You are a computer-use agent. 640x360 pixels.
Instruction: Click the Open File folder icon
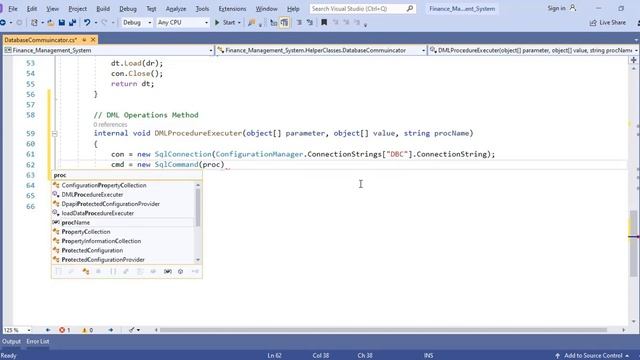[x=51, y=23]
